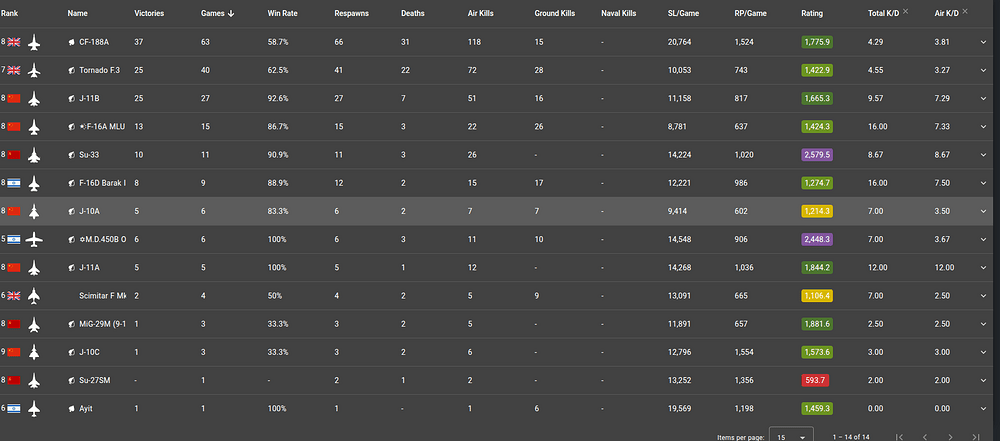This screenshot has width=1000, height=441.
Task: Go to the first page icon
Action: tap(899, 437)
